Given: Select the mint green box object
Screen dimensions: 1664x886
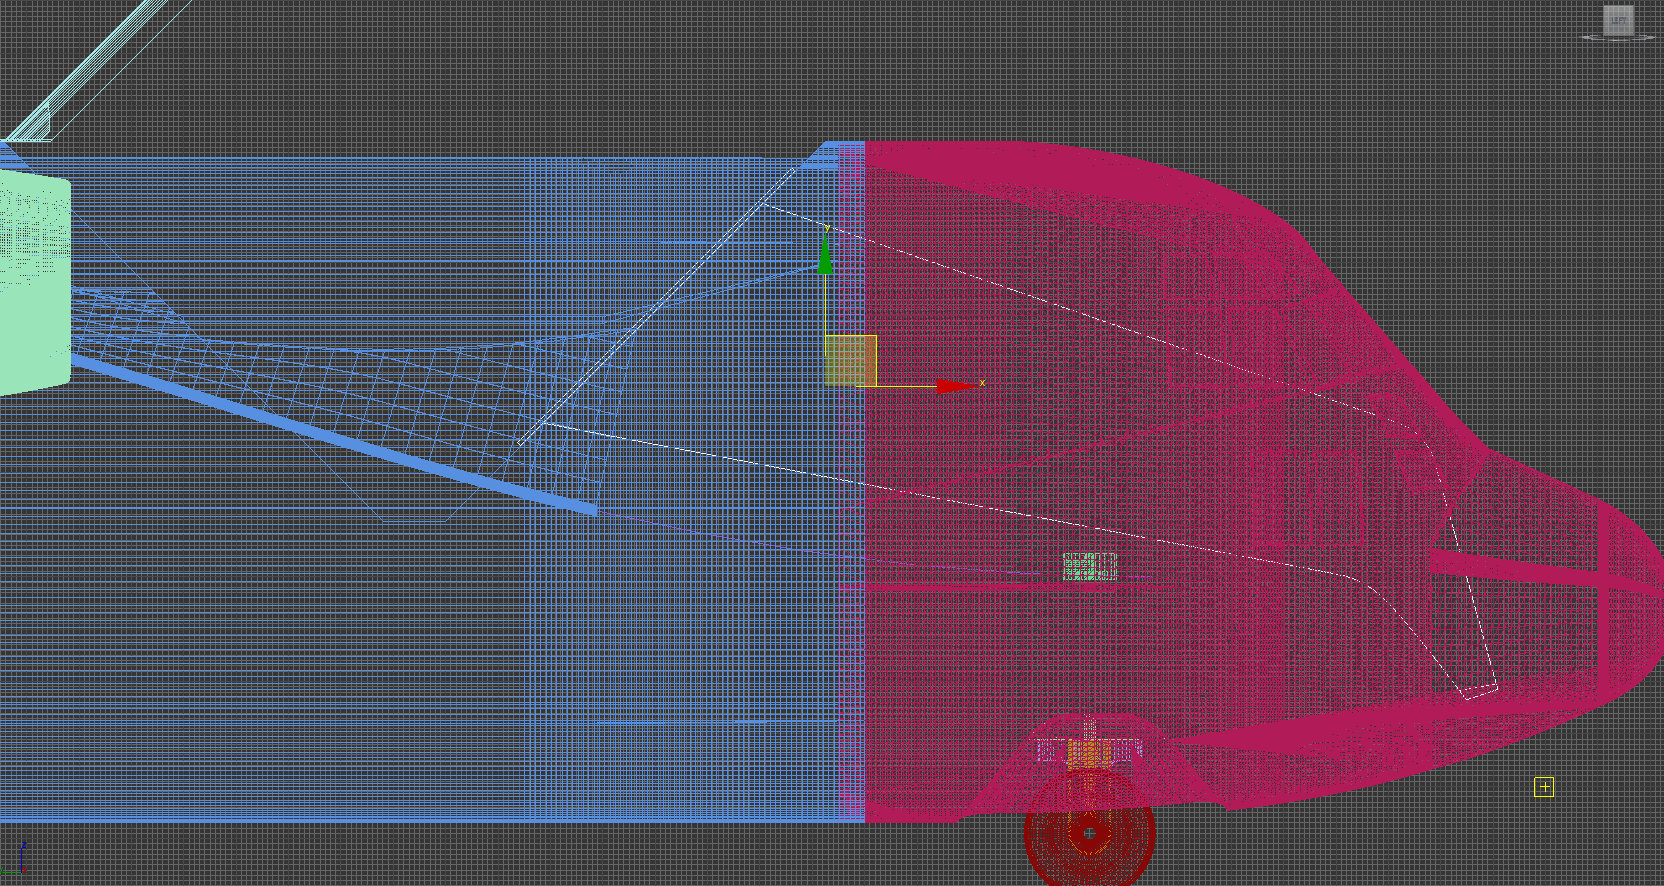Looking at the screenshot, I should point(34,283).
